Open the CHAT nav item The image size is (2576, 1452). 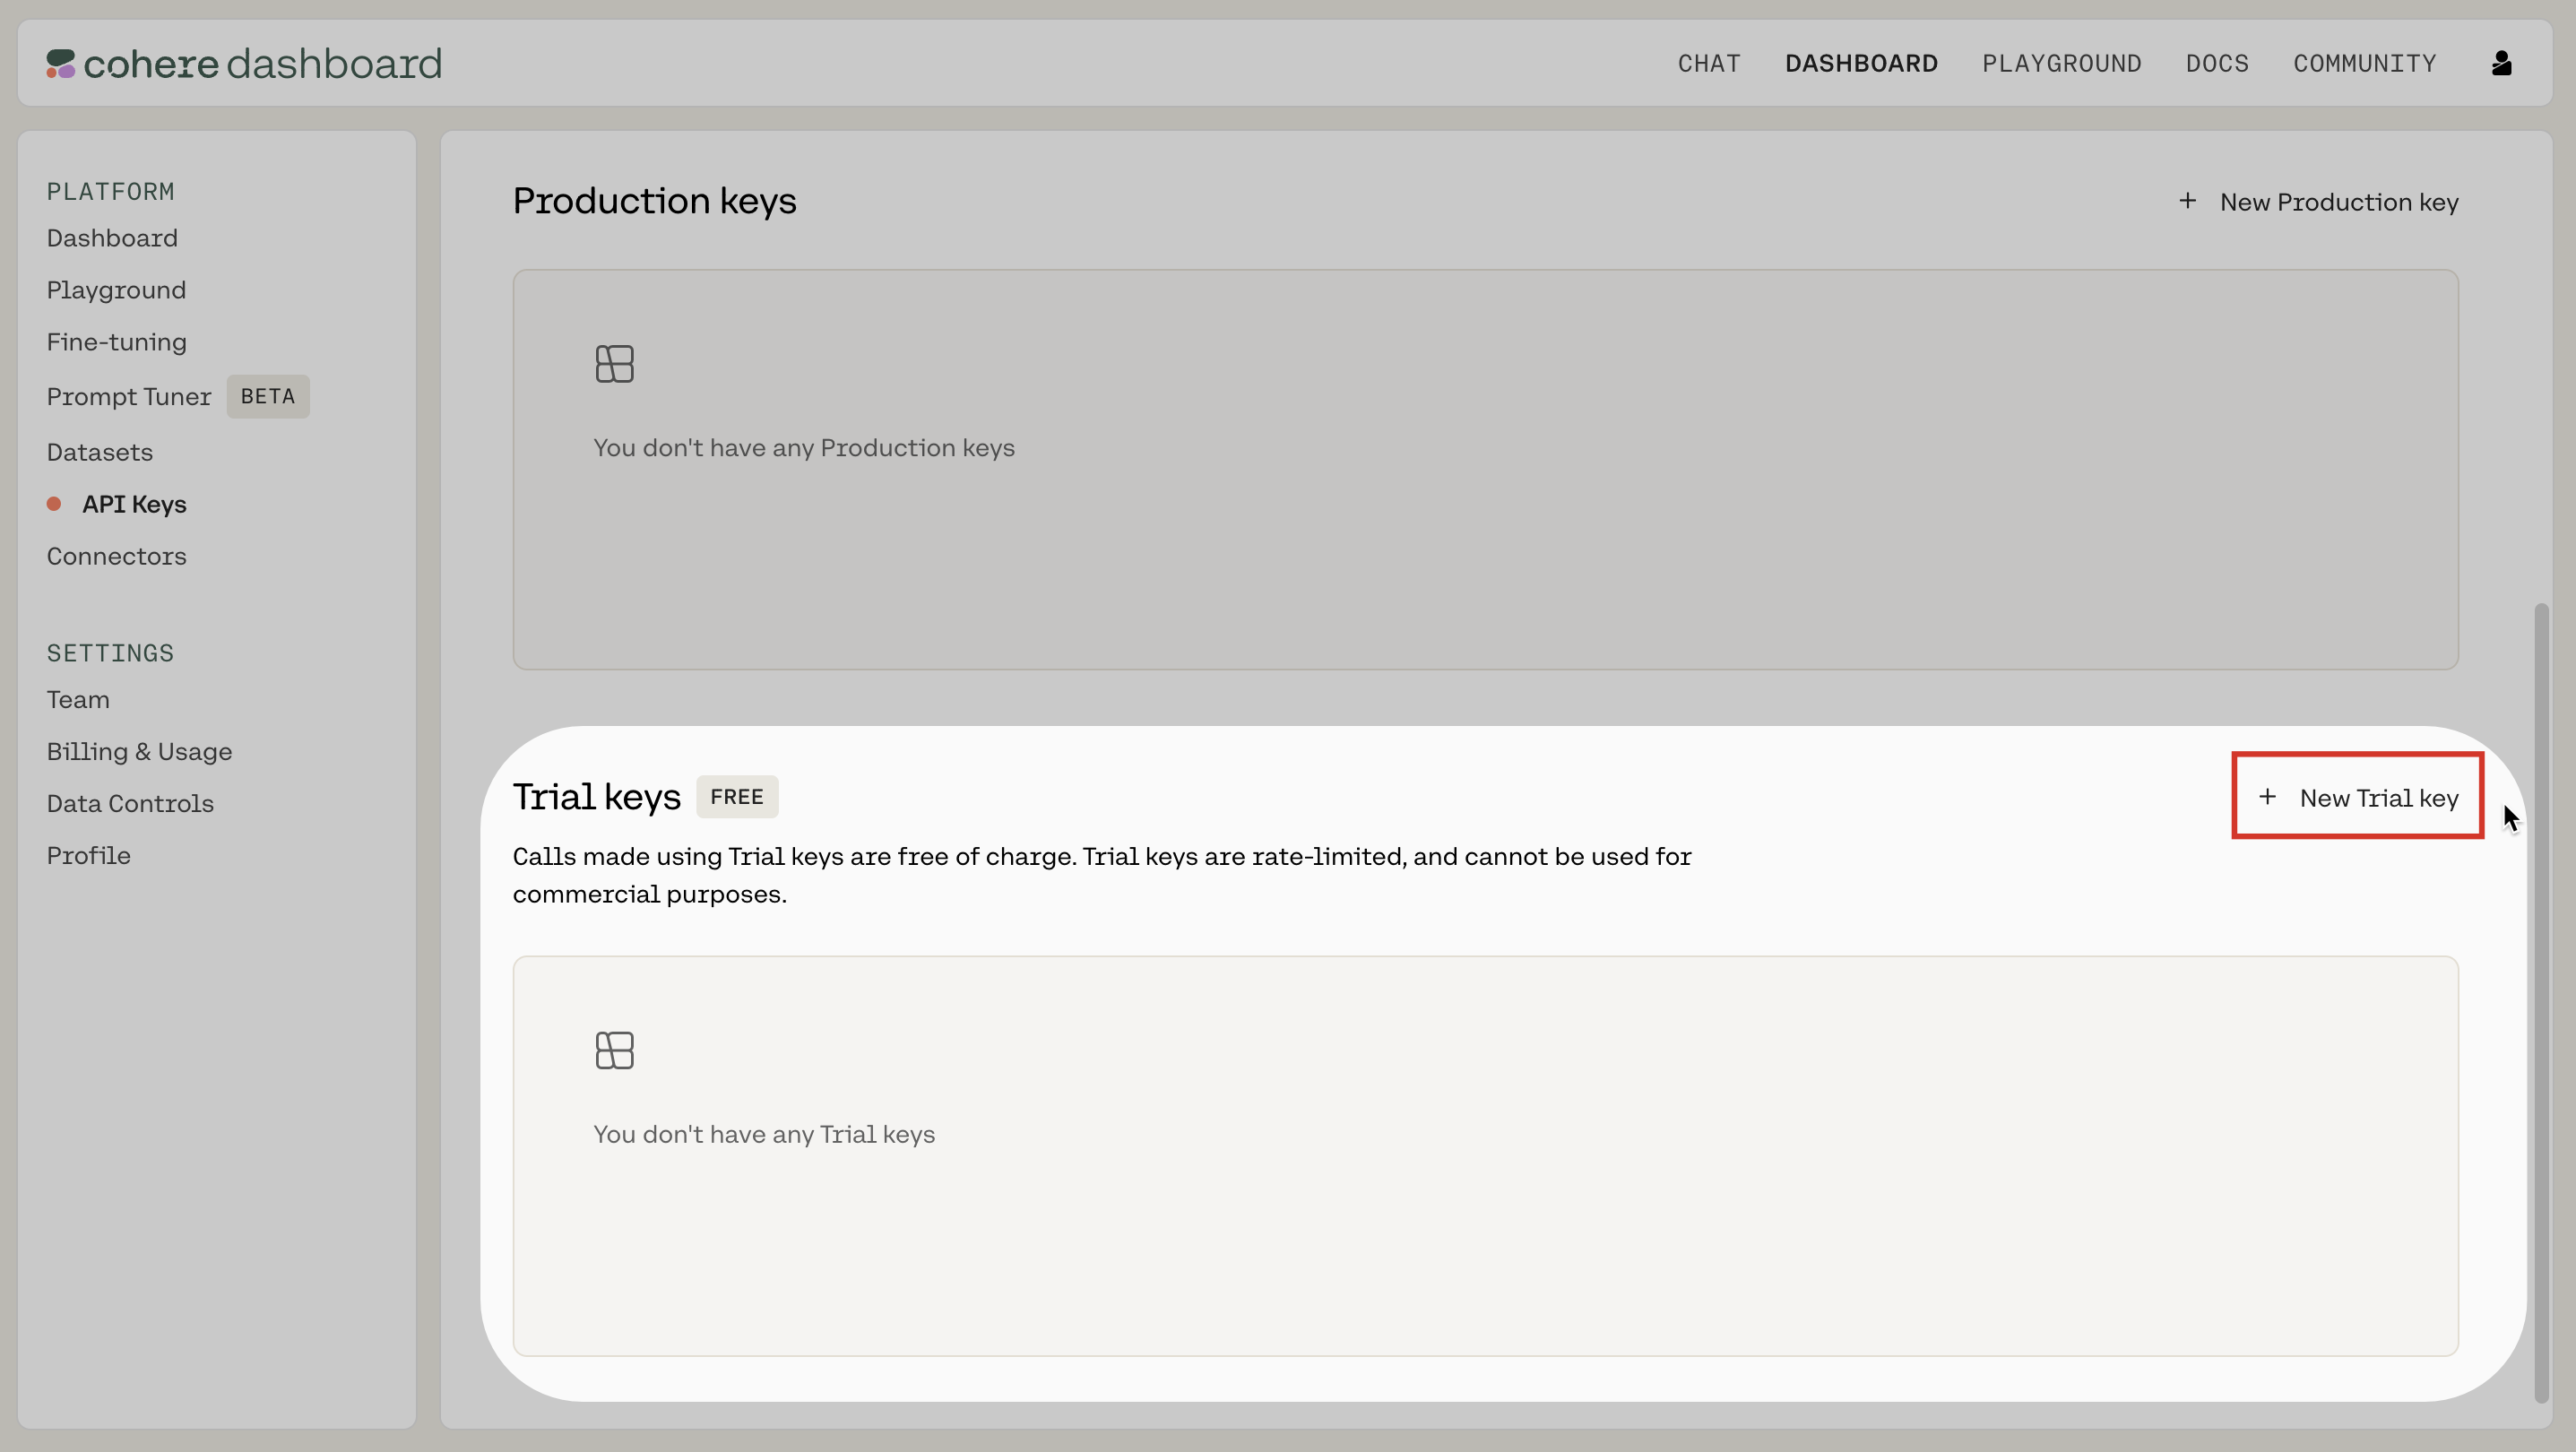pos(1709,64)
